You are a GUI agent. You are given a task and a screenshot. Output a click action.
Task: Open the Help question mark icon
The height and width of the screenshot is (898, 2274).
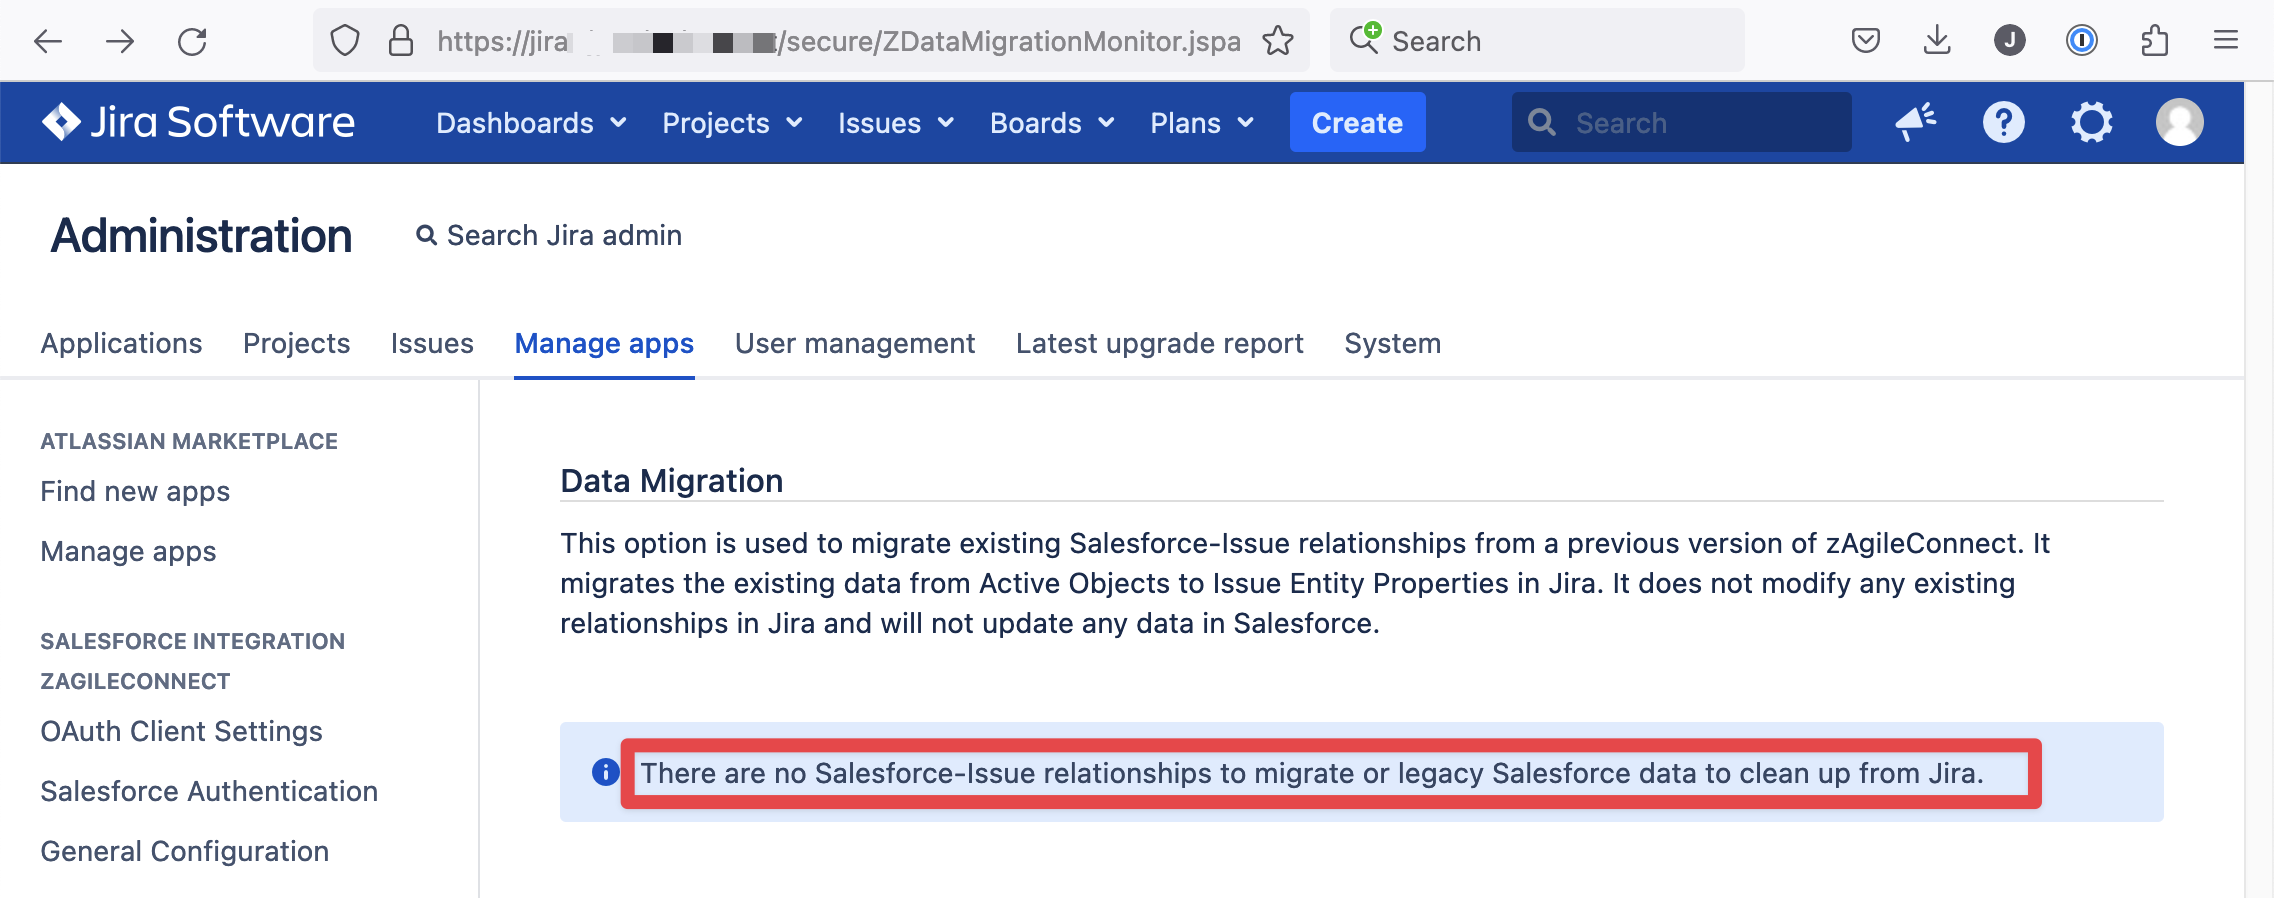click(x=2003, y=122)
